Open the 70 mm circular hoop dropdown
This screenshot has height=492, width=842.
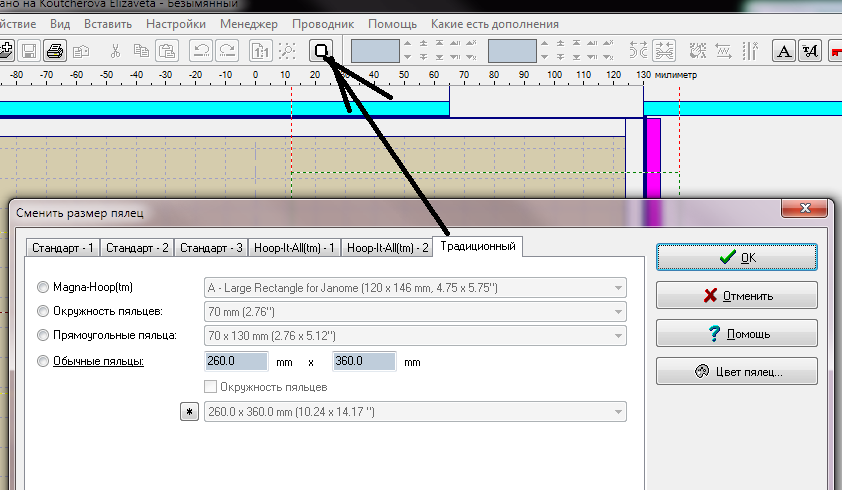click(415, 311)
